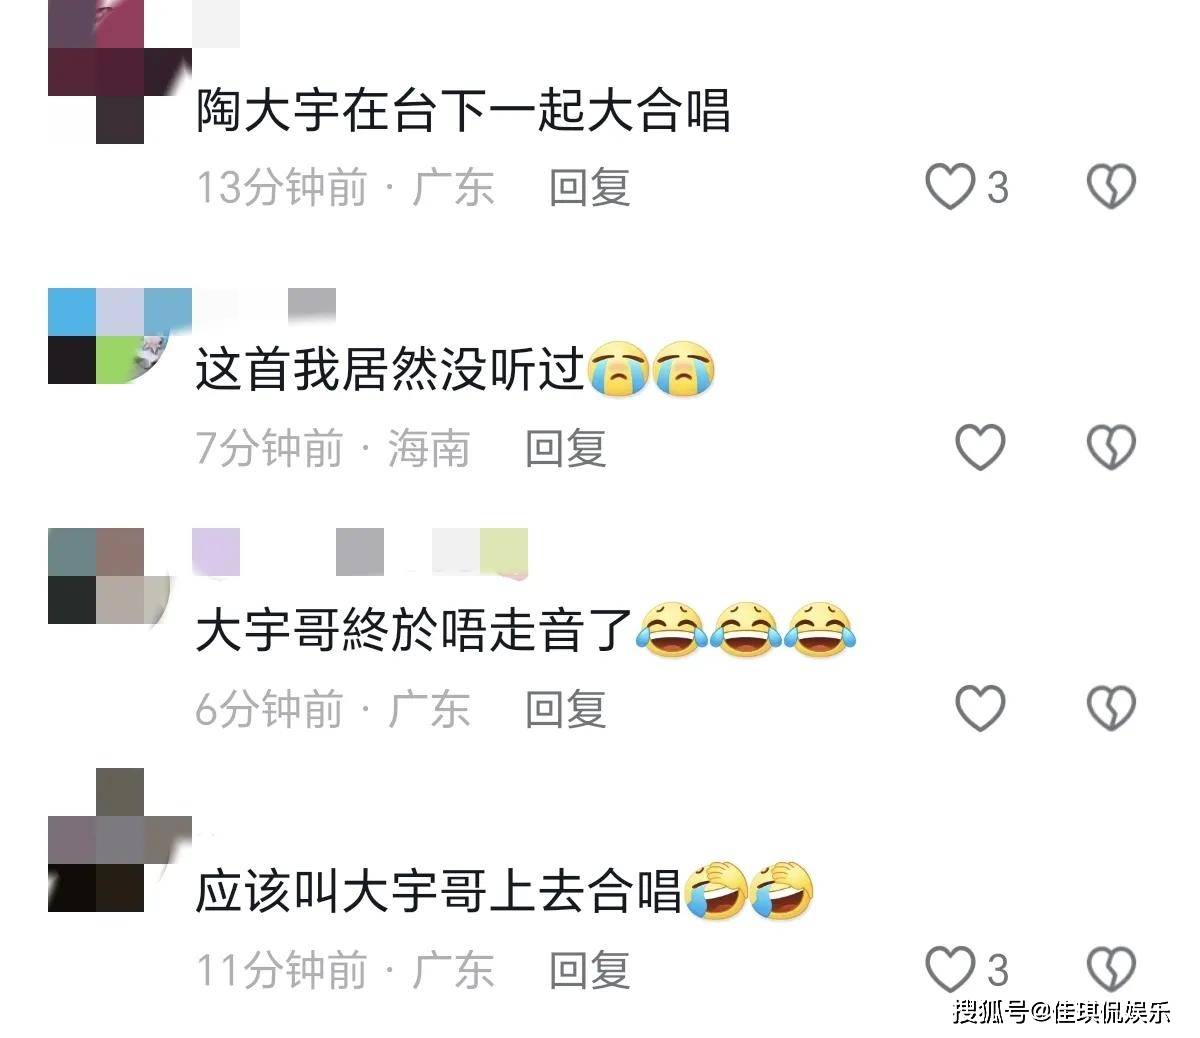Open avatar of 大宇哥終於唔走音了 commenter

tap(120, 576)
